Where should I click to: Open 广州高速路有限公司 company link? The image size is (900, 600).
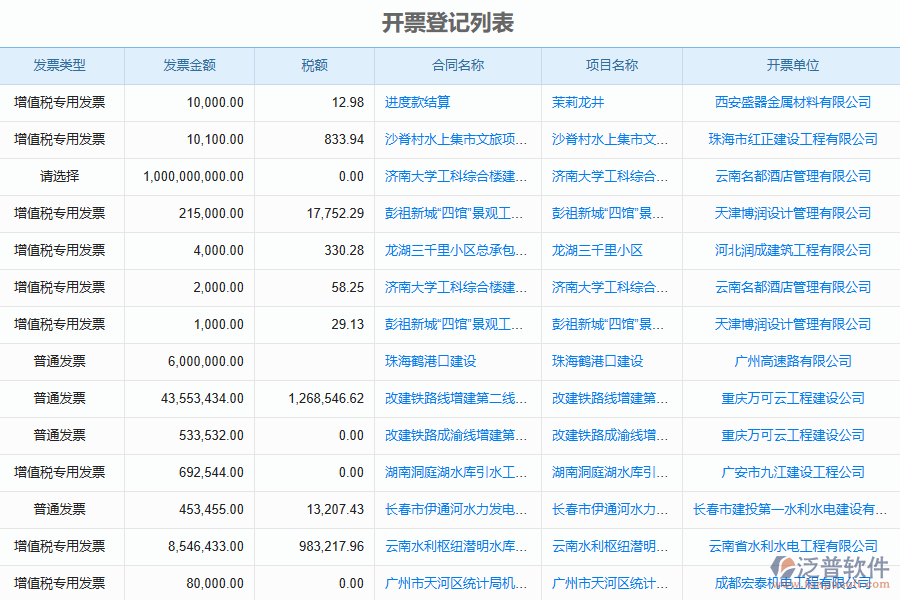(793, 361)
